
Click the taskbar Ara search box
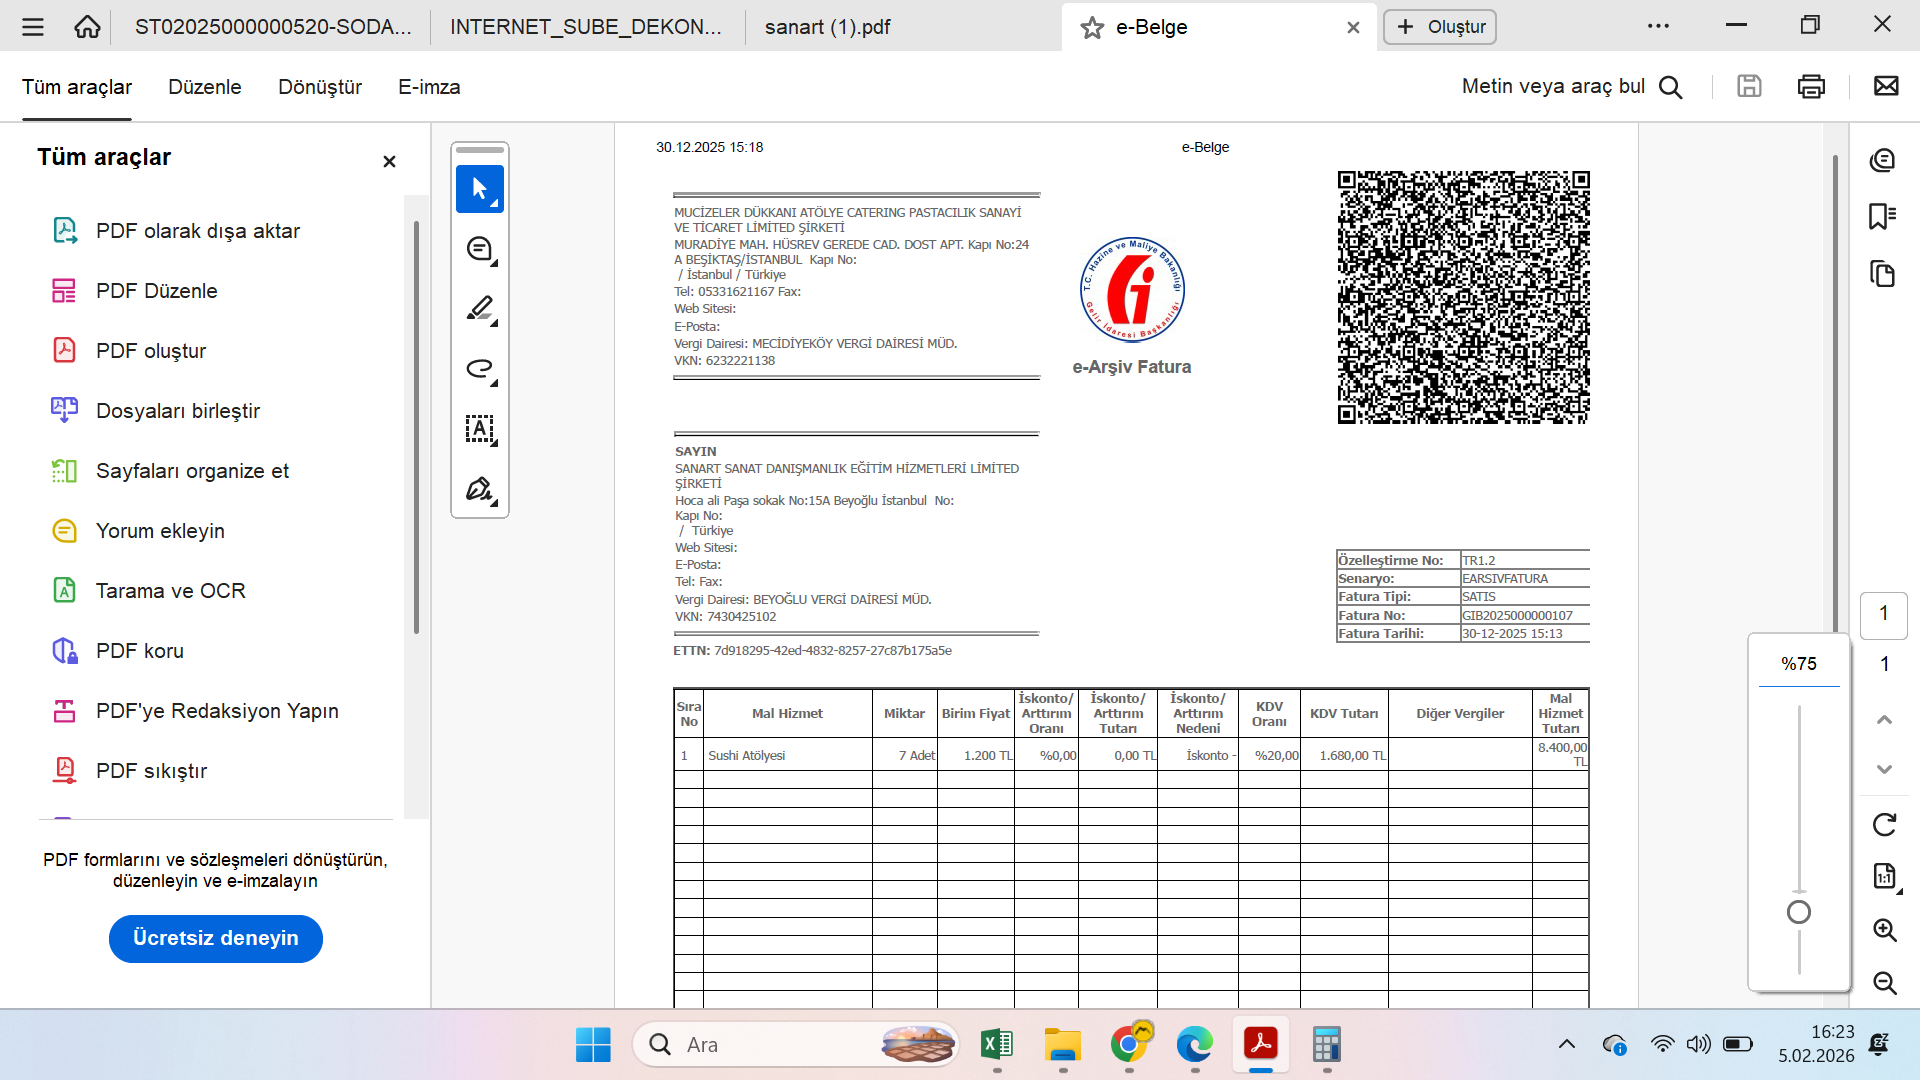pyautogui.click(x=795, y=1044)
